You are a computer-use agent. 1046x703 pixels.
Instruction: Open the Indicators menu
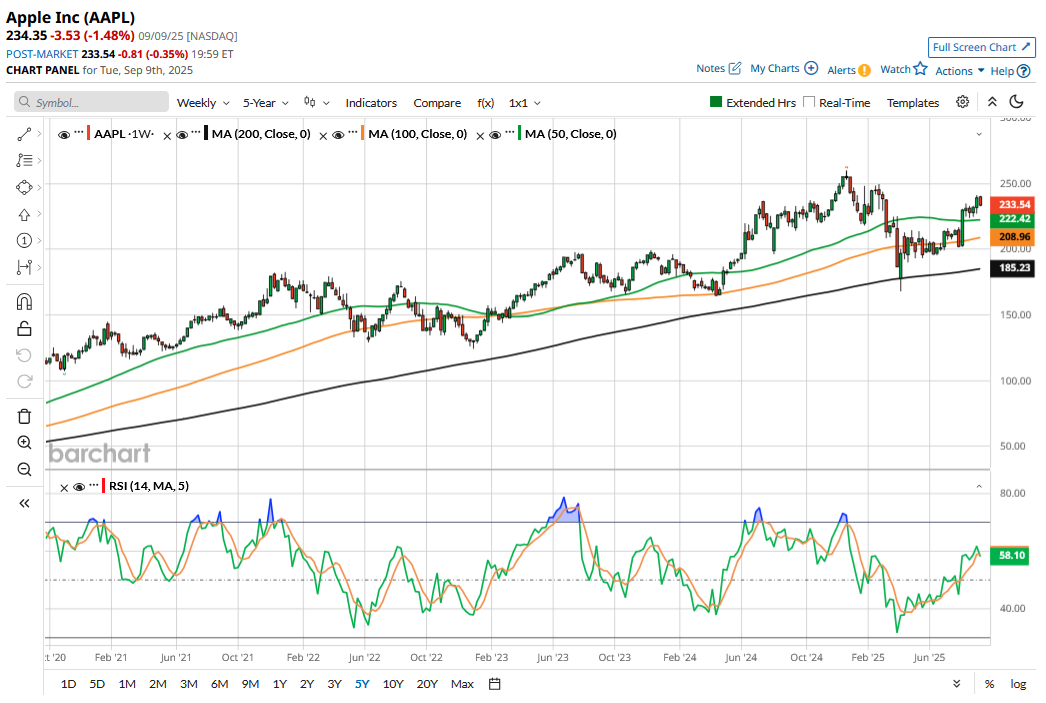click(371, 103)
